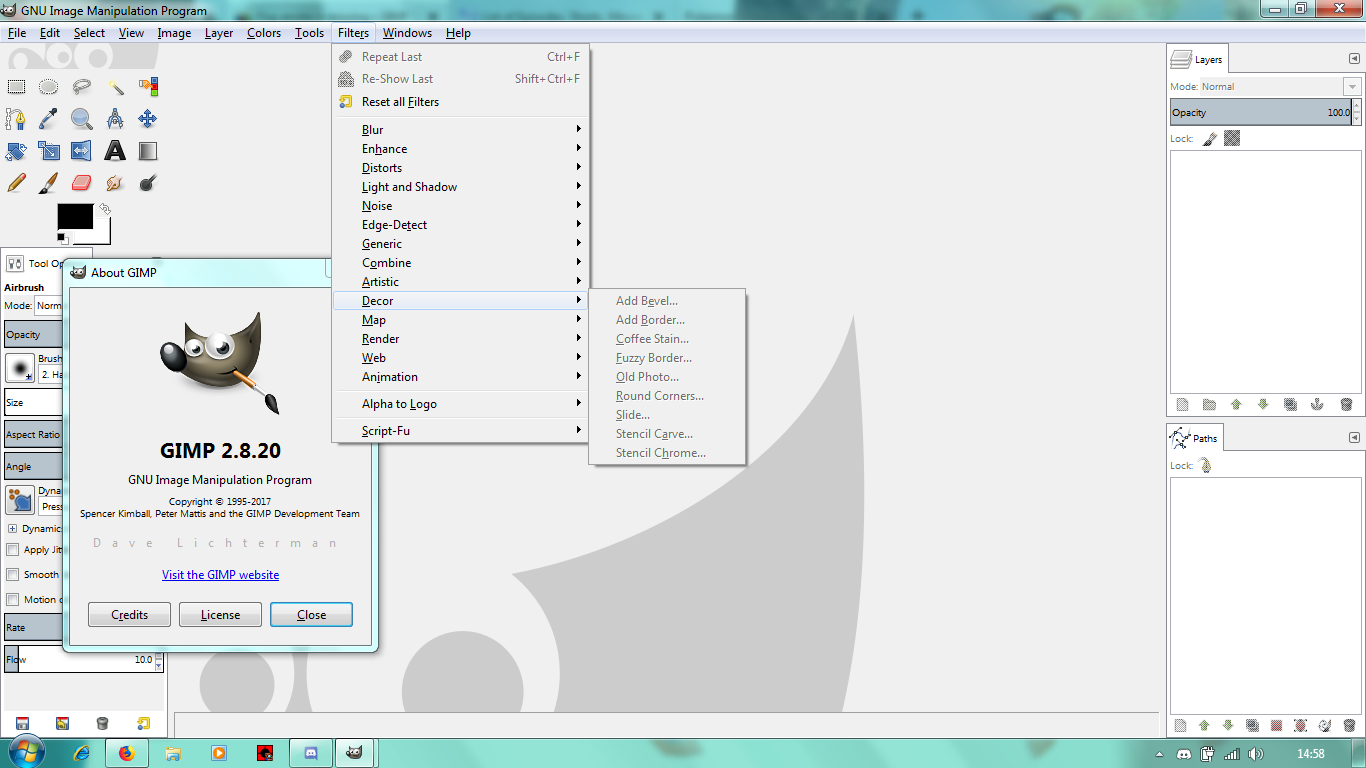Choose Reset all Filters

461,101
